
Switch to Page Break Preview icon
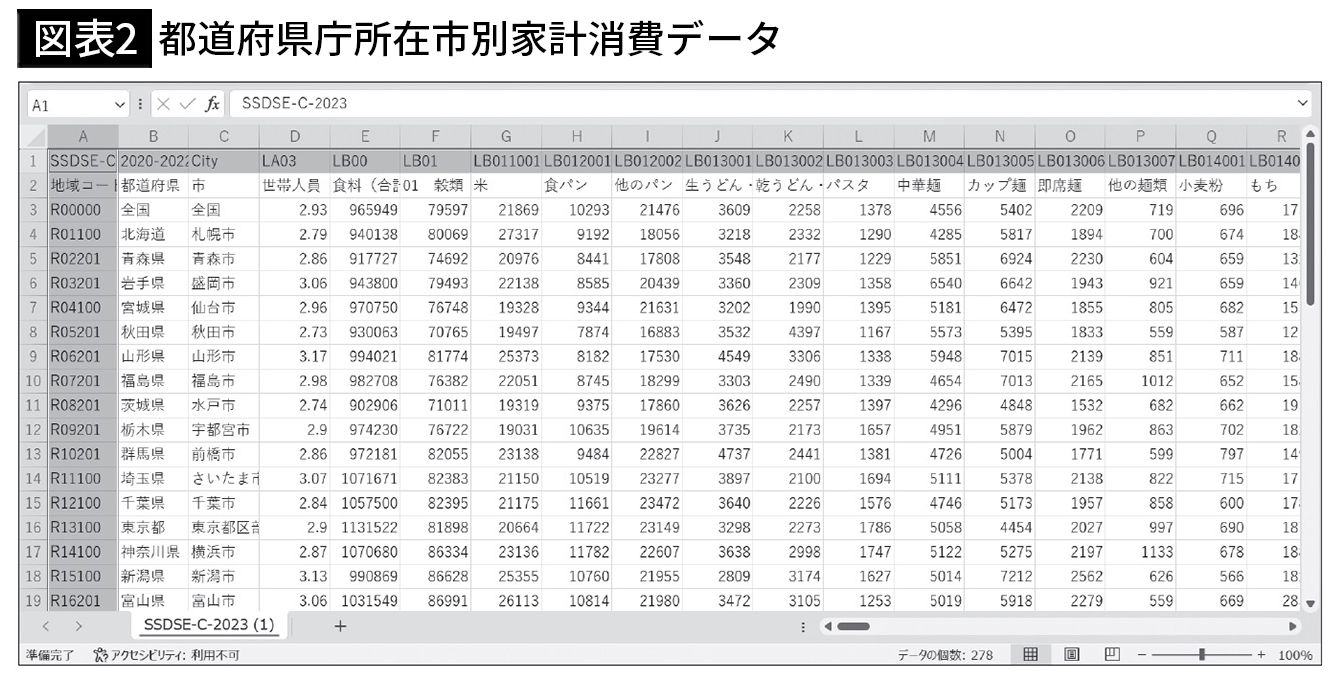pyautogui.click(x=1112, y=655)
